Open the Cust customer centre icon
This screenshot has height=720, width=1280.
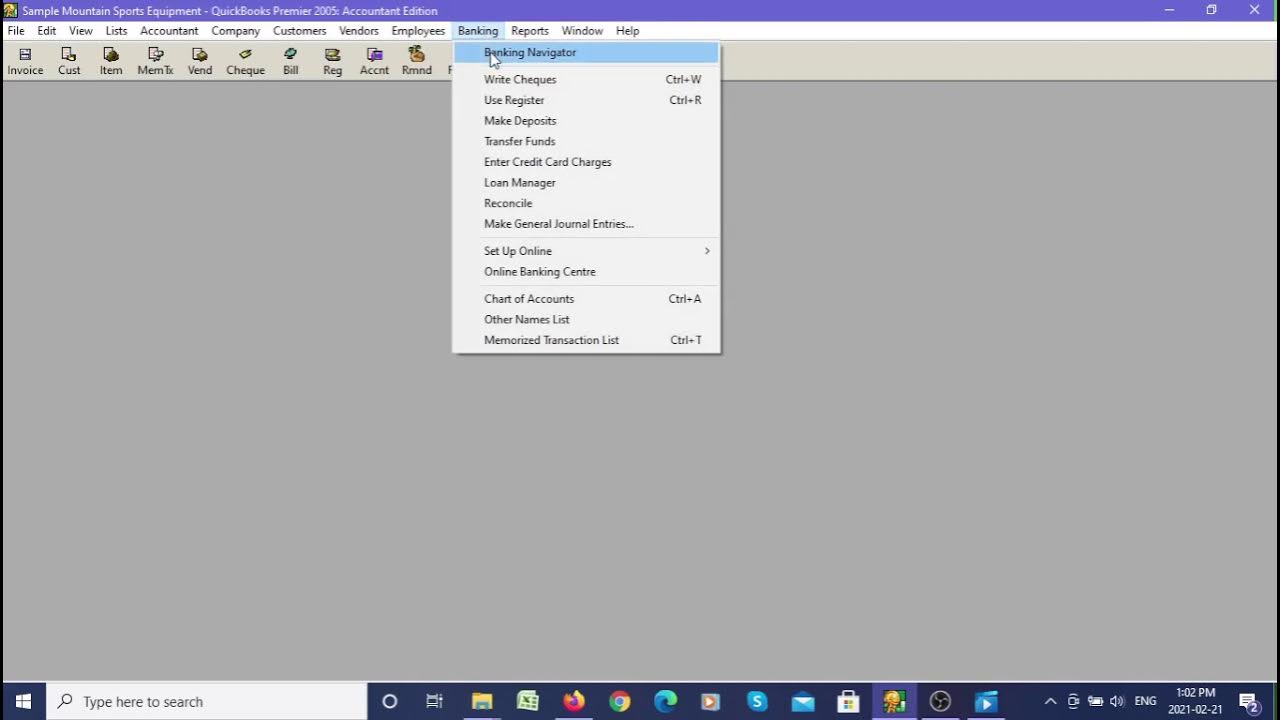tap(69, 61)
